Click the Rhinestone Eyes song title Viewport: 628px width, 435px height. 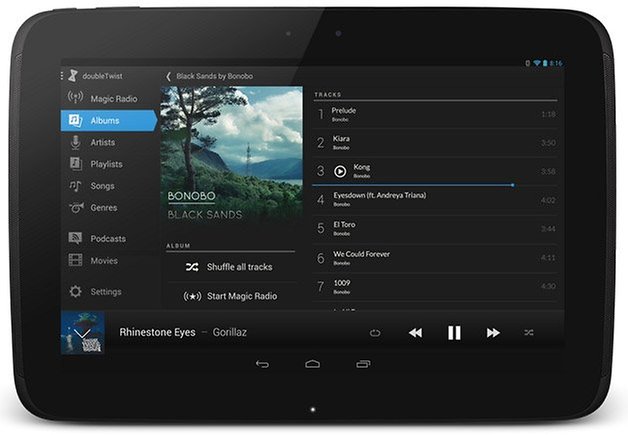click(x=157, y=332)
